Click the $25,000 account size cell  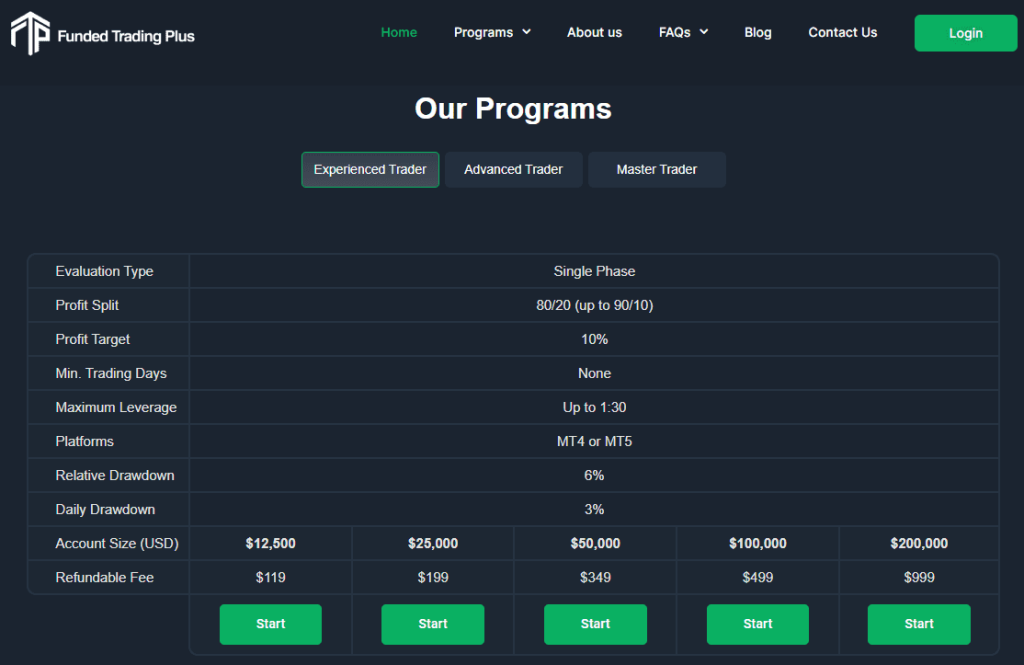tap(433, 543)
